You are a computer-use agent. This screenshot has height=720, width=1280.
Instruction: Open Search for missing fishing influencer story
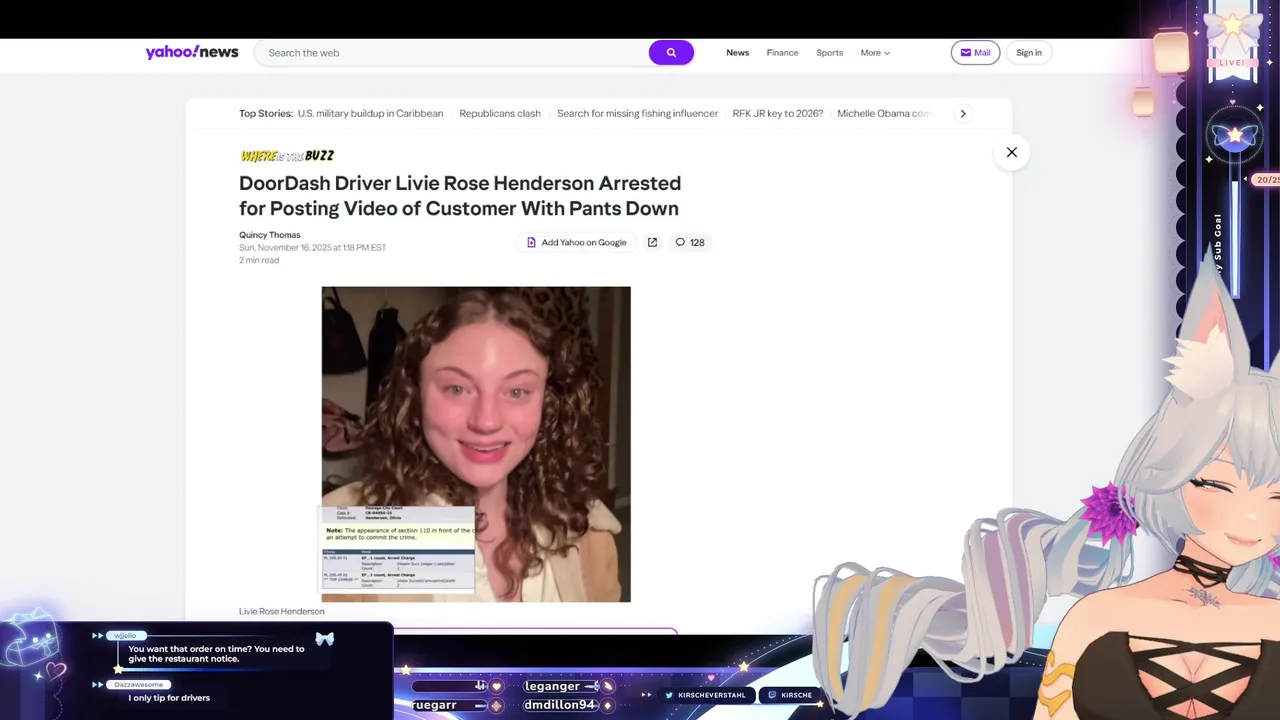tap(637, 113)
